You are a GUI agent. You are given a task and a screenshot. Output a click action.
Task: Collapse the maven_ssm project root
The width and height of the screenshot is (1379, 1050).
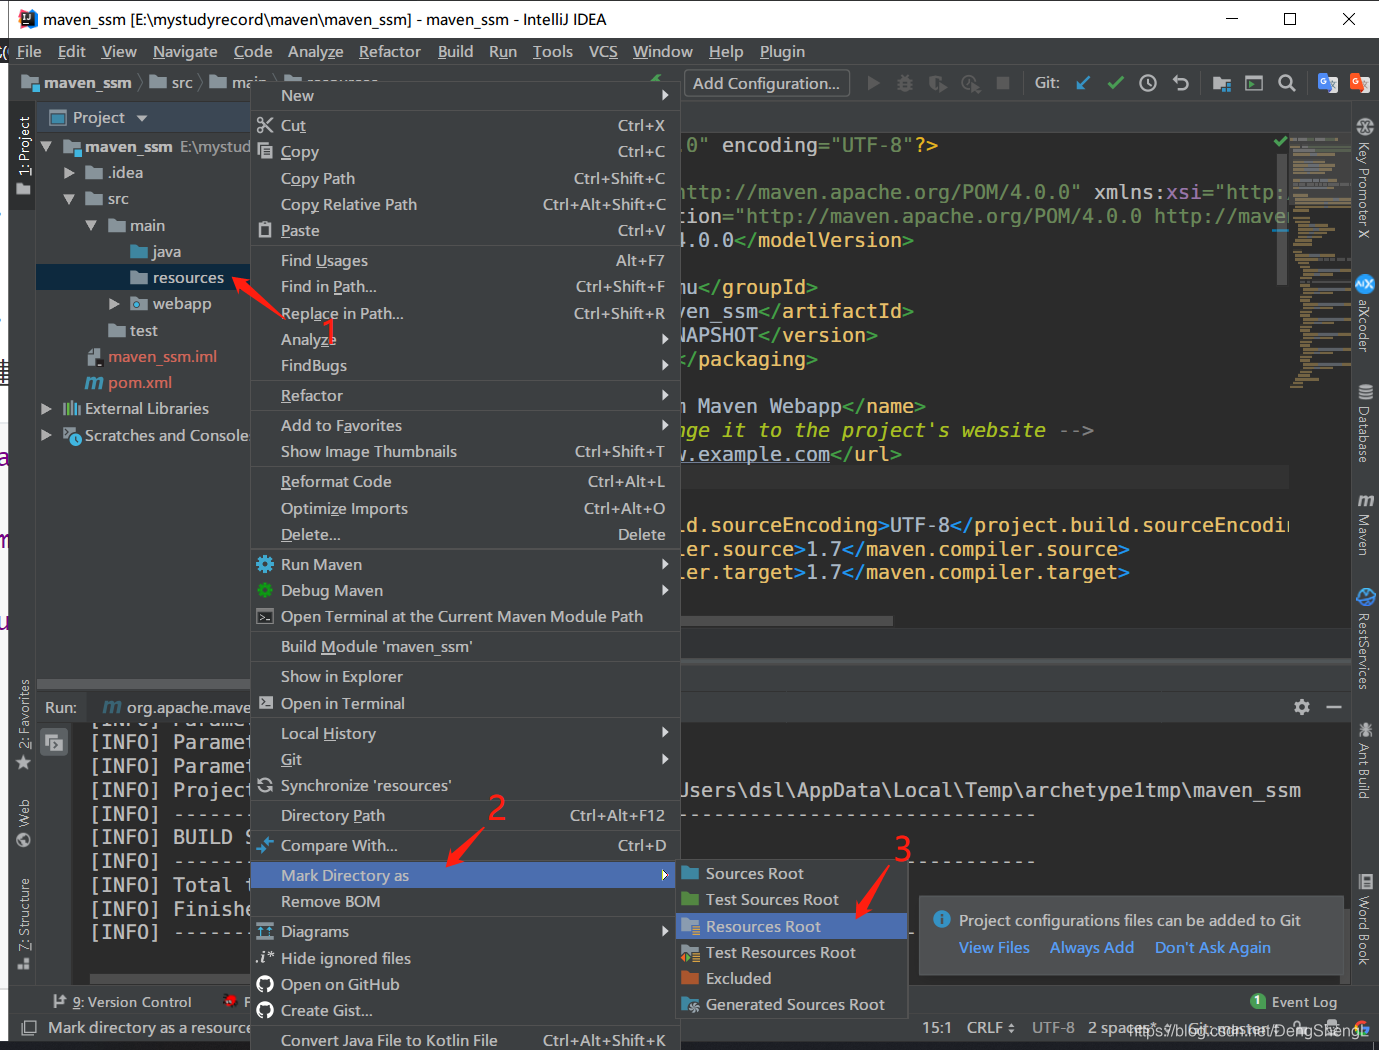pyautogui.click(x=46, y=147)
